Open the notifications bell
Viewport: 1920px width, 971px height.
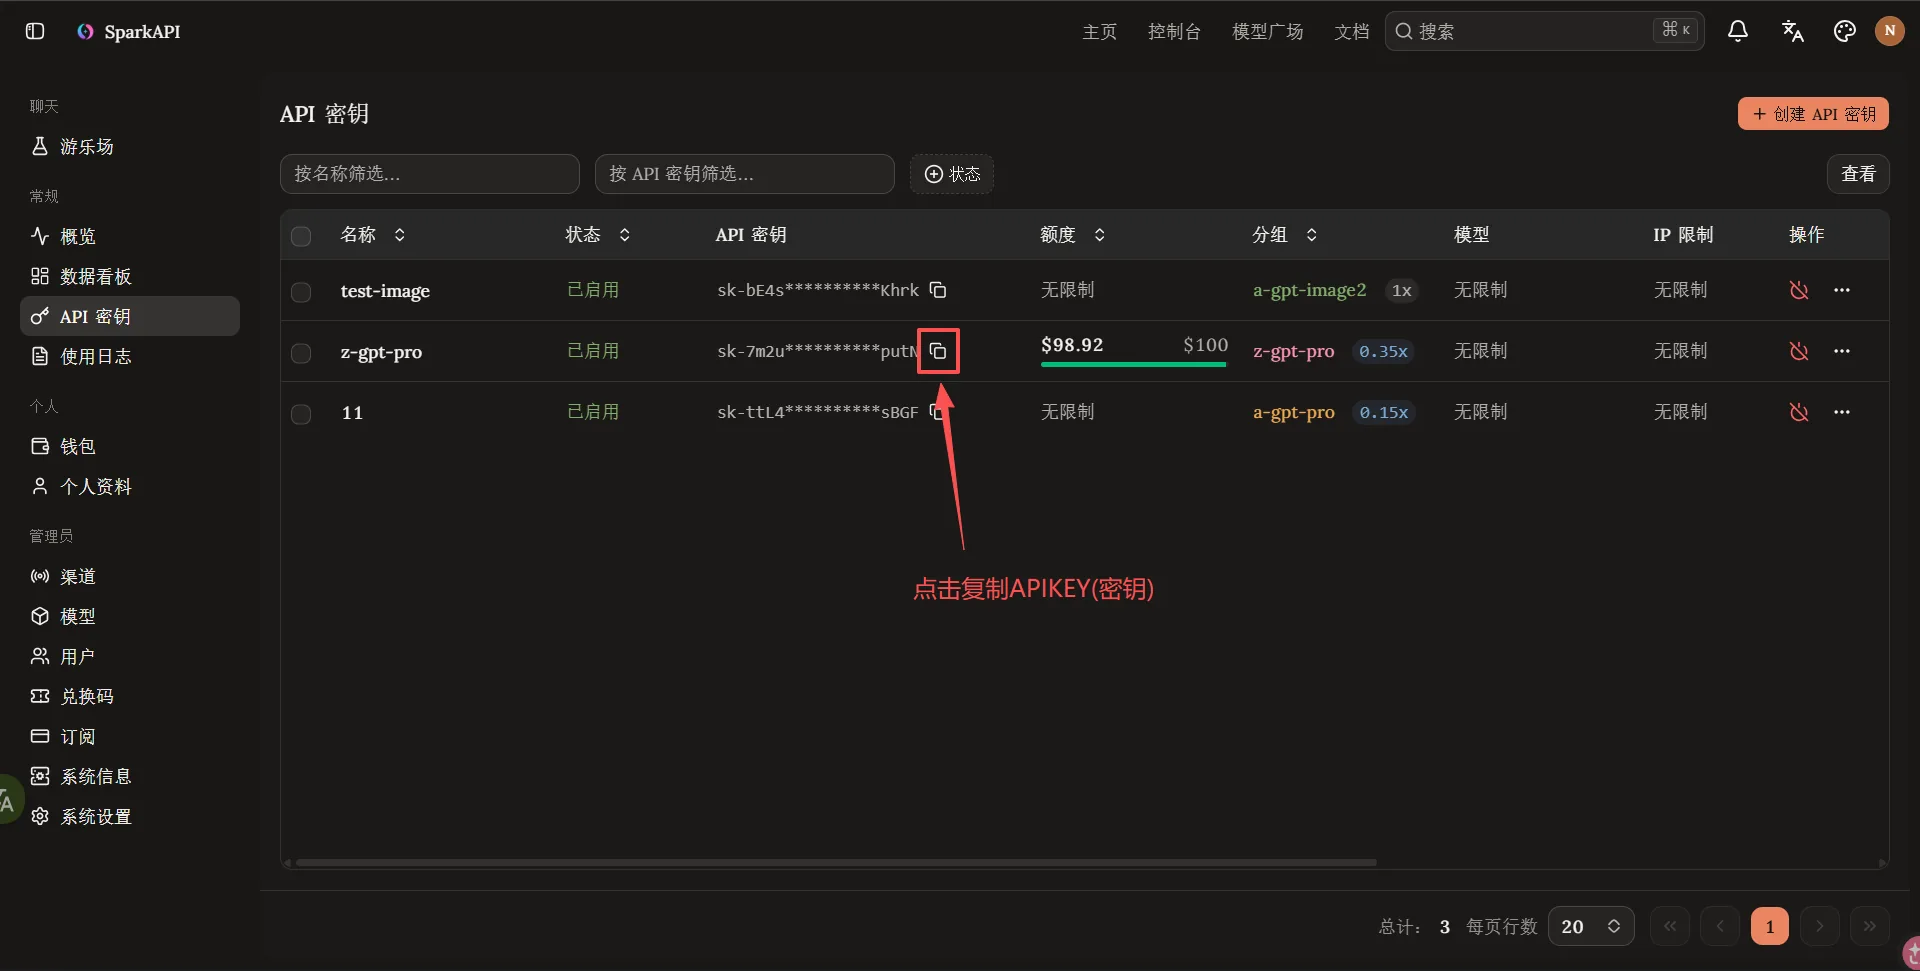point(1738,31)
